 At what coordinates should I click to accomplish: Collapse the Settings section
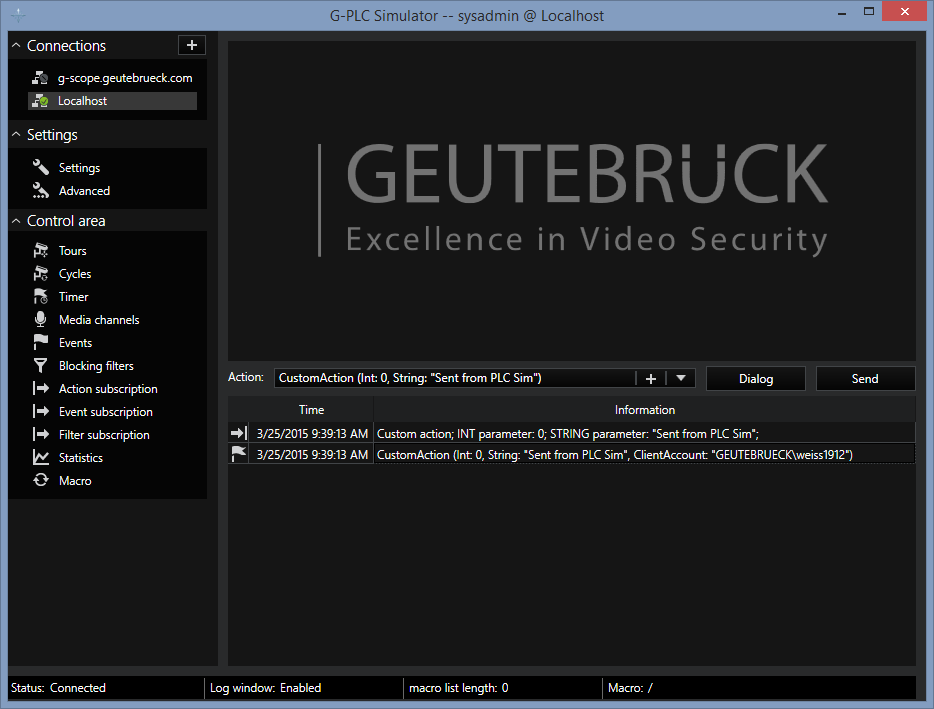point(16,135)
